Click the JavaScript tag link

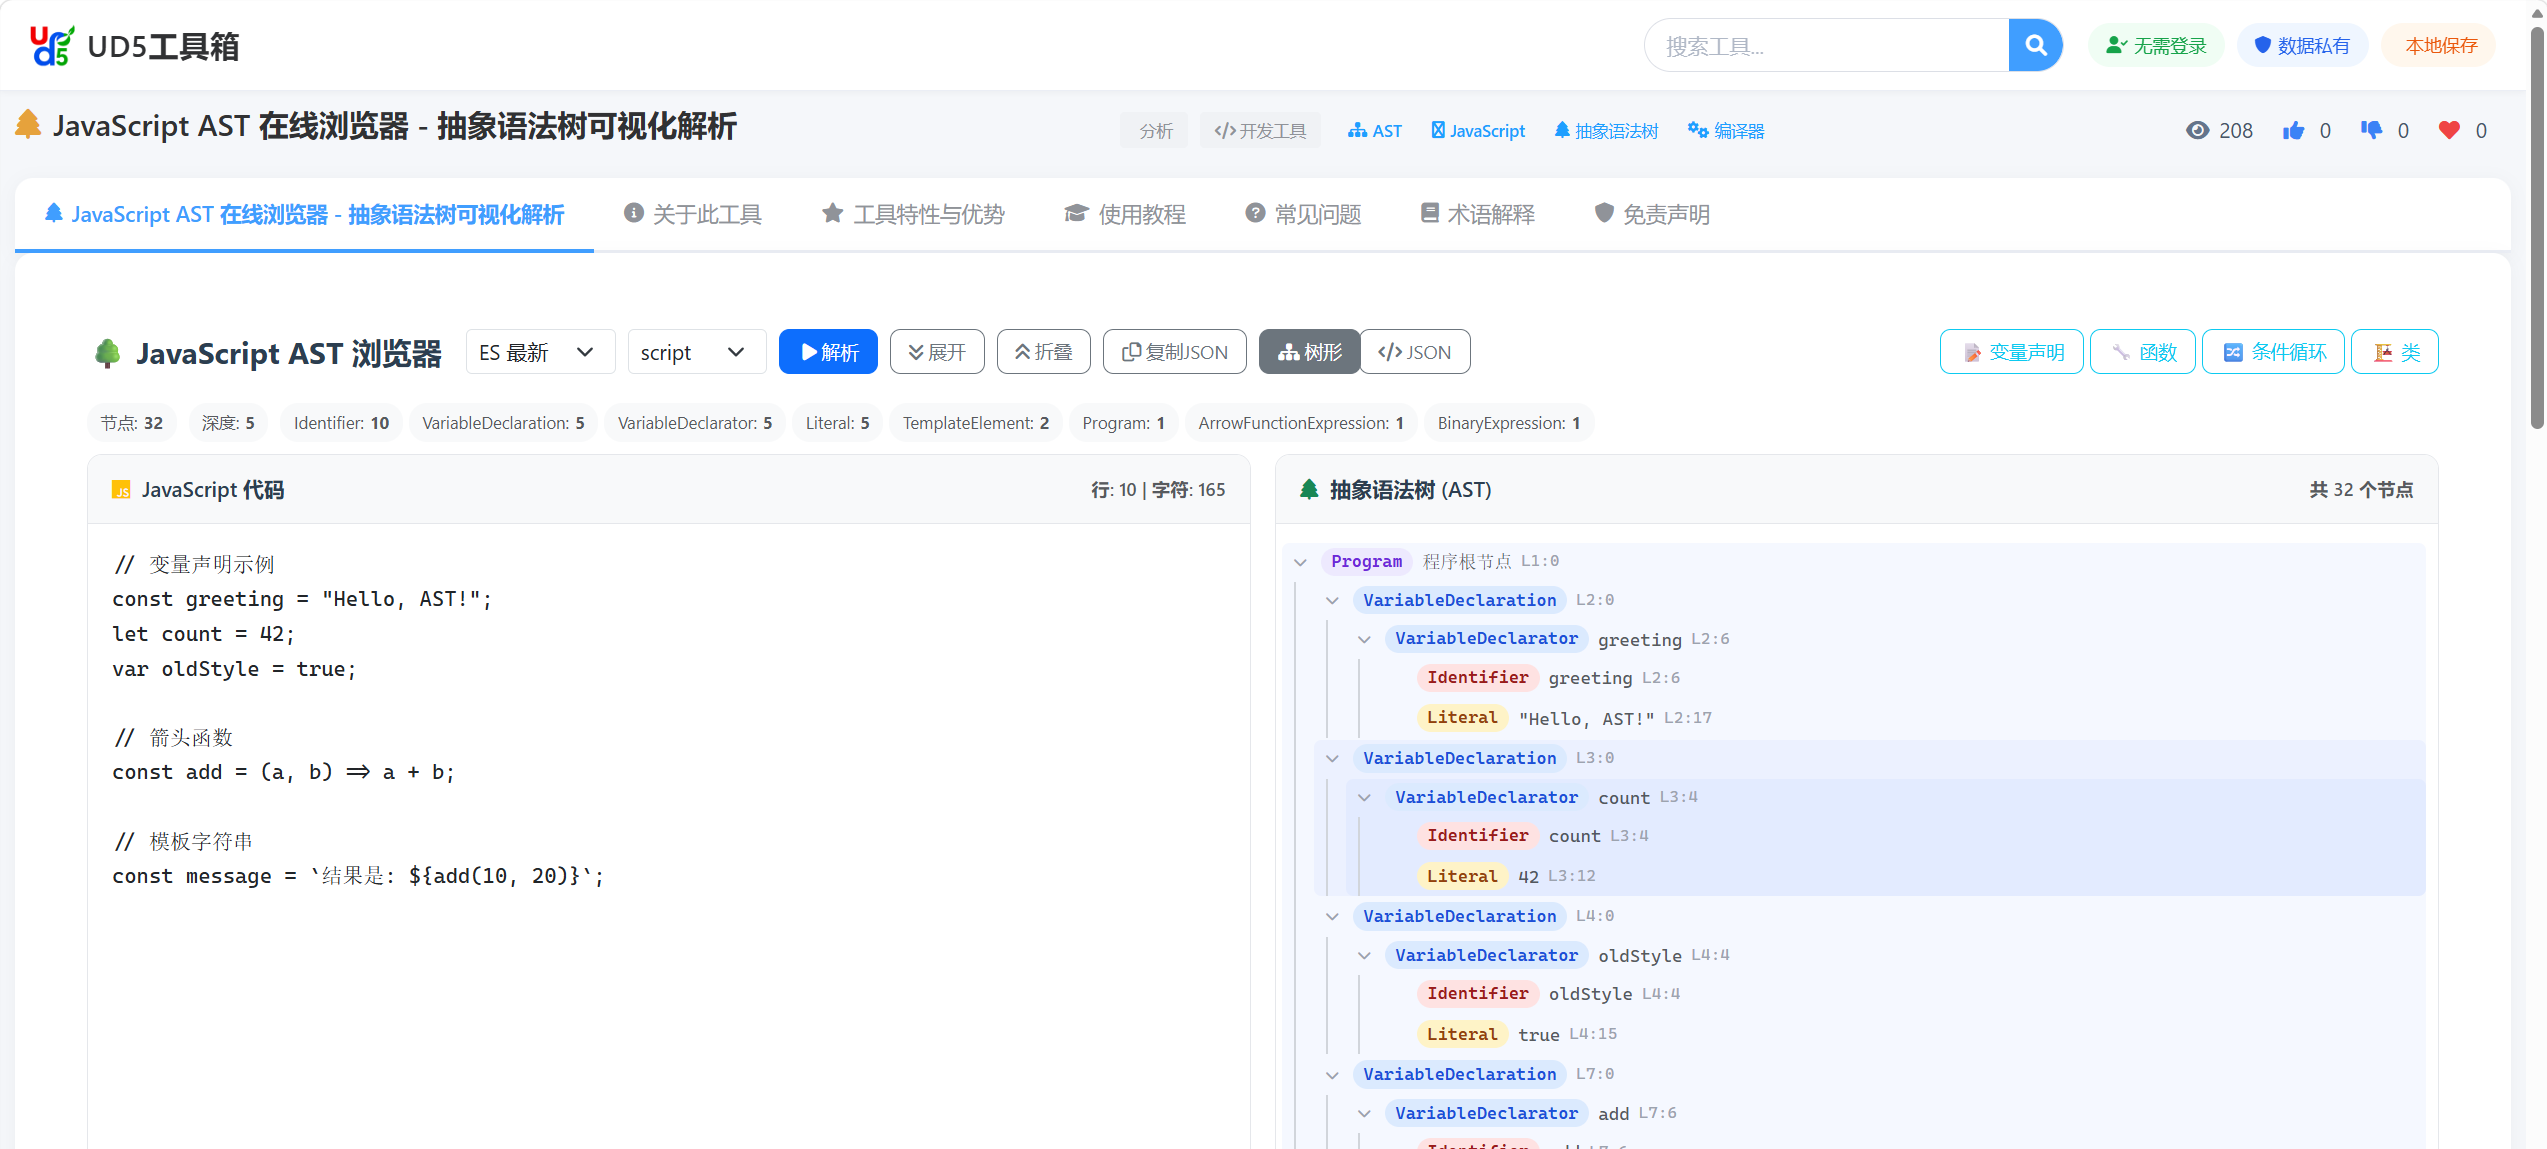point(1478,131)
